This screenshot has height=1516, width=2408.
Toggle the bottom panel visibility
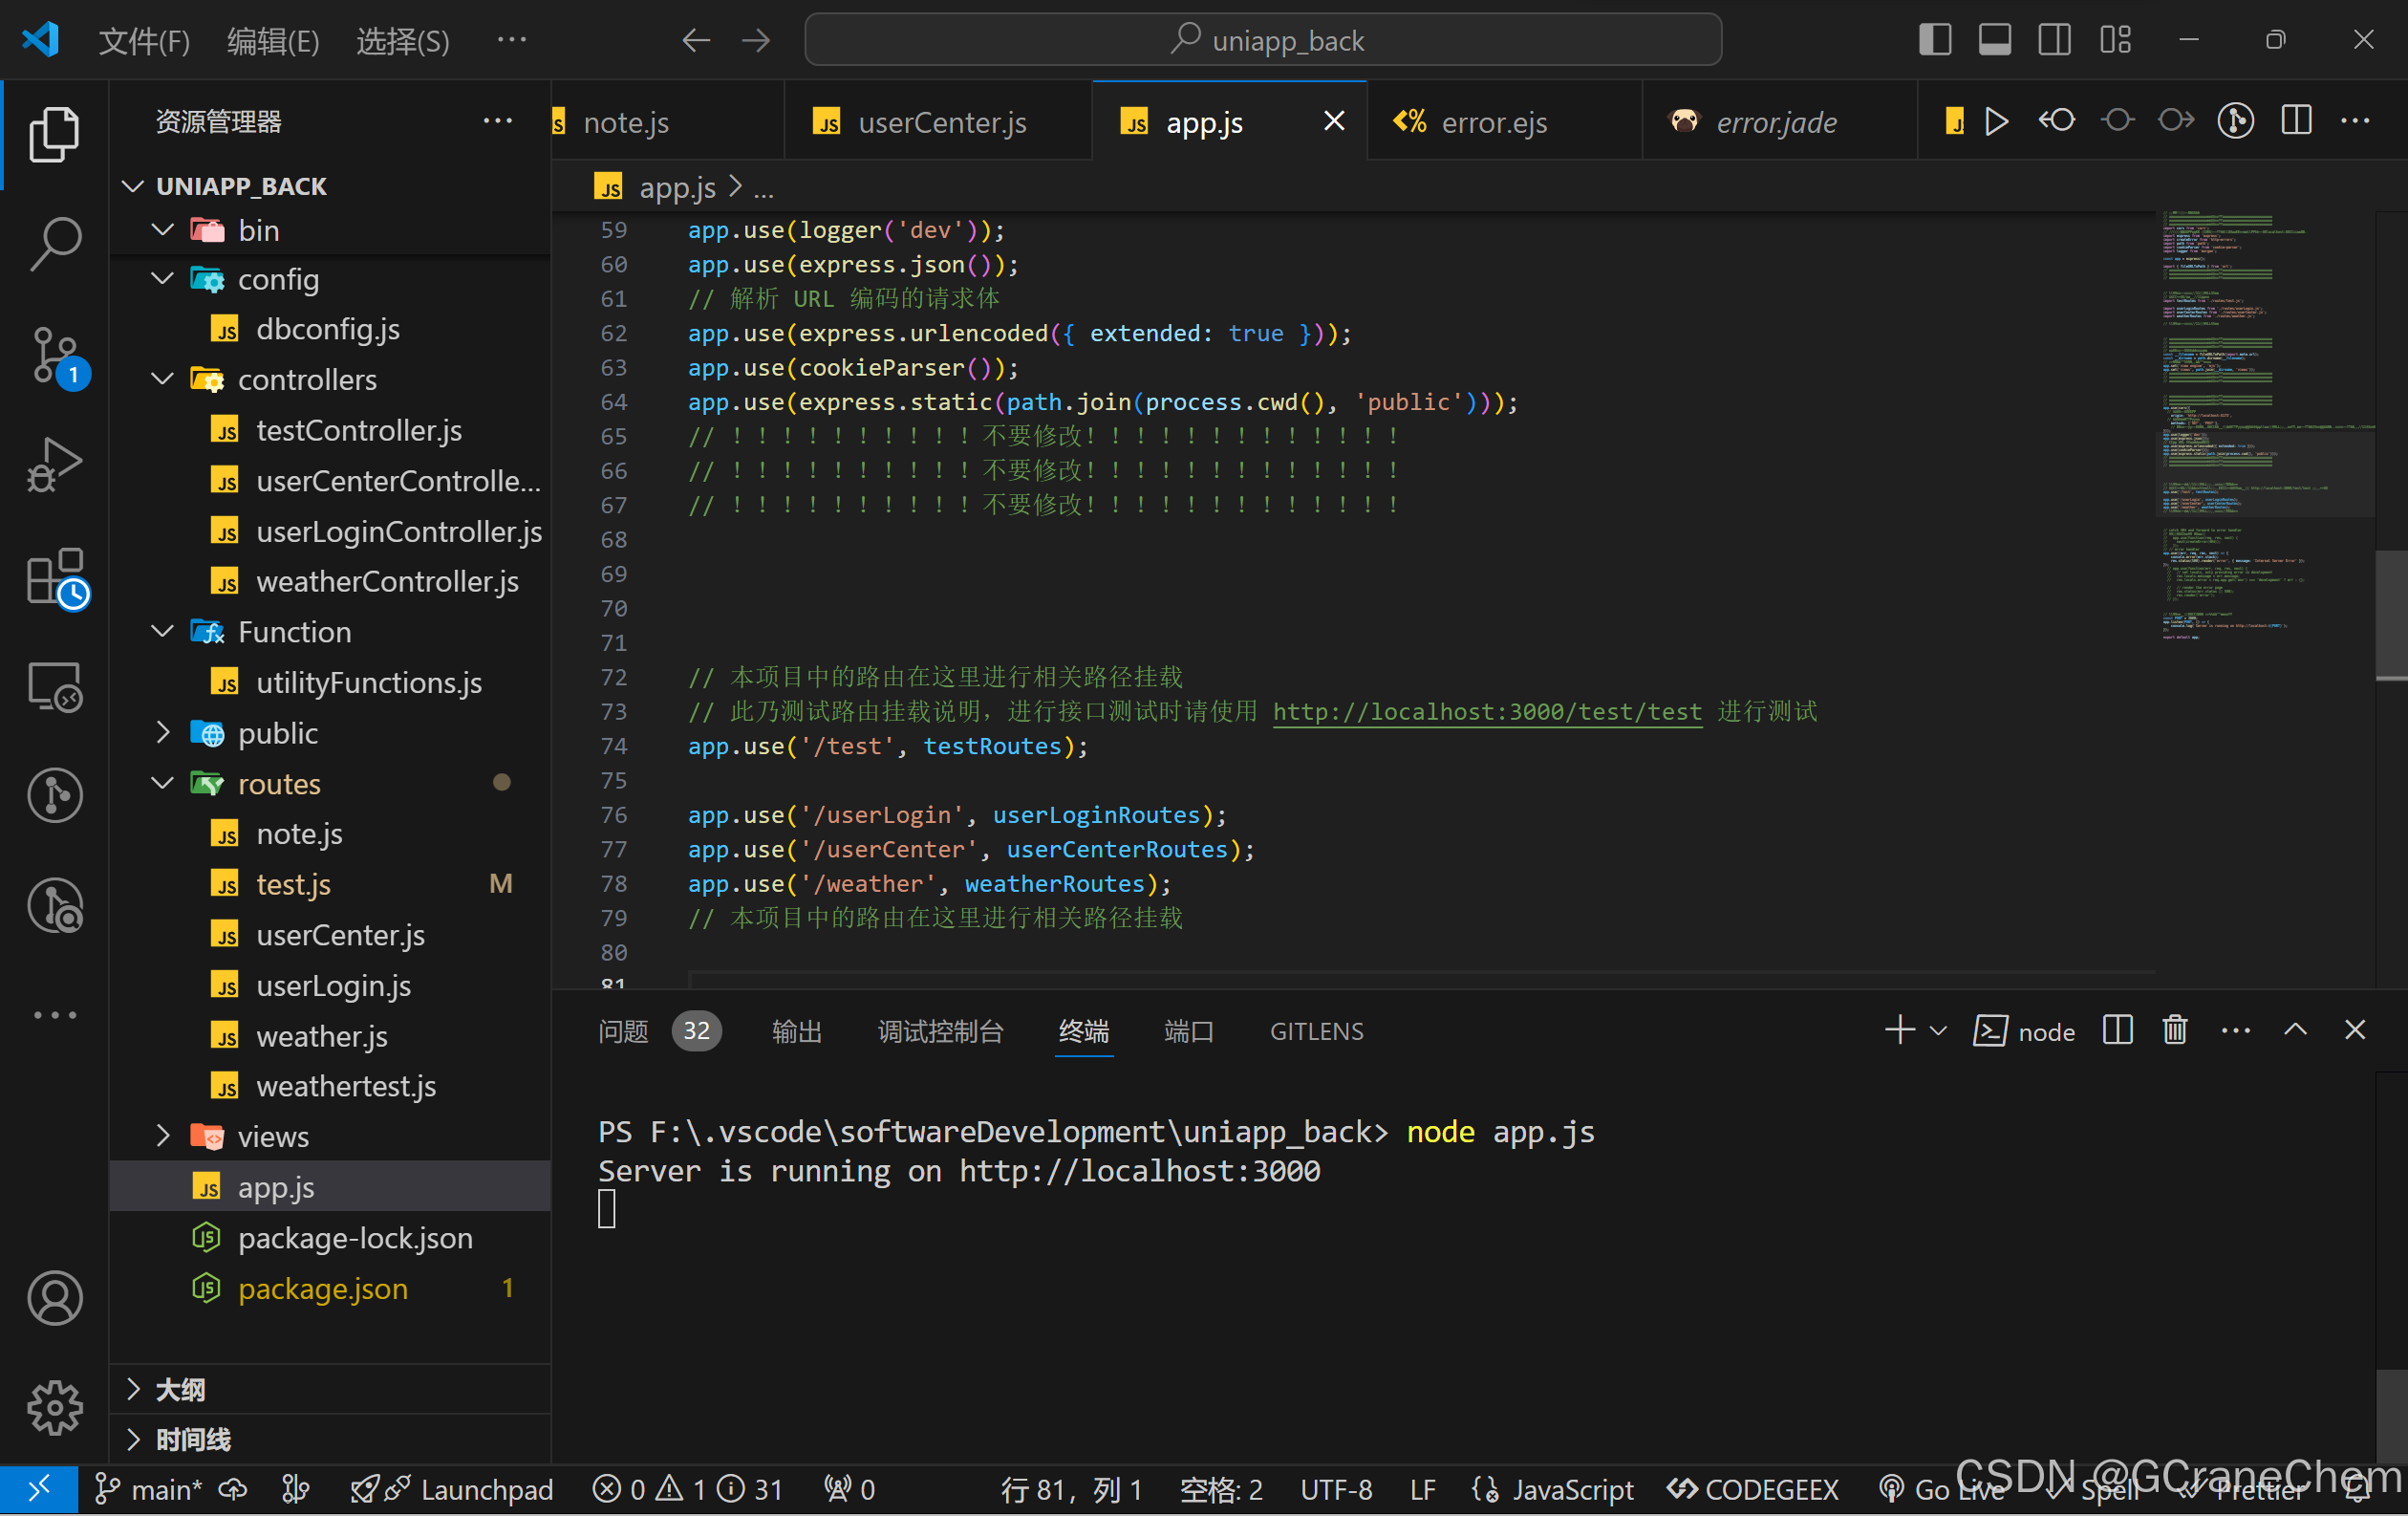1995,40
